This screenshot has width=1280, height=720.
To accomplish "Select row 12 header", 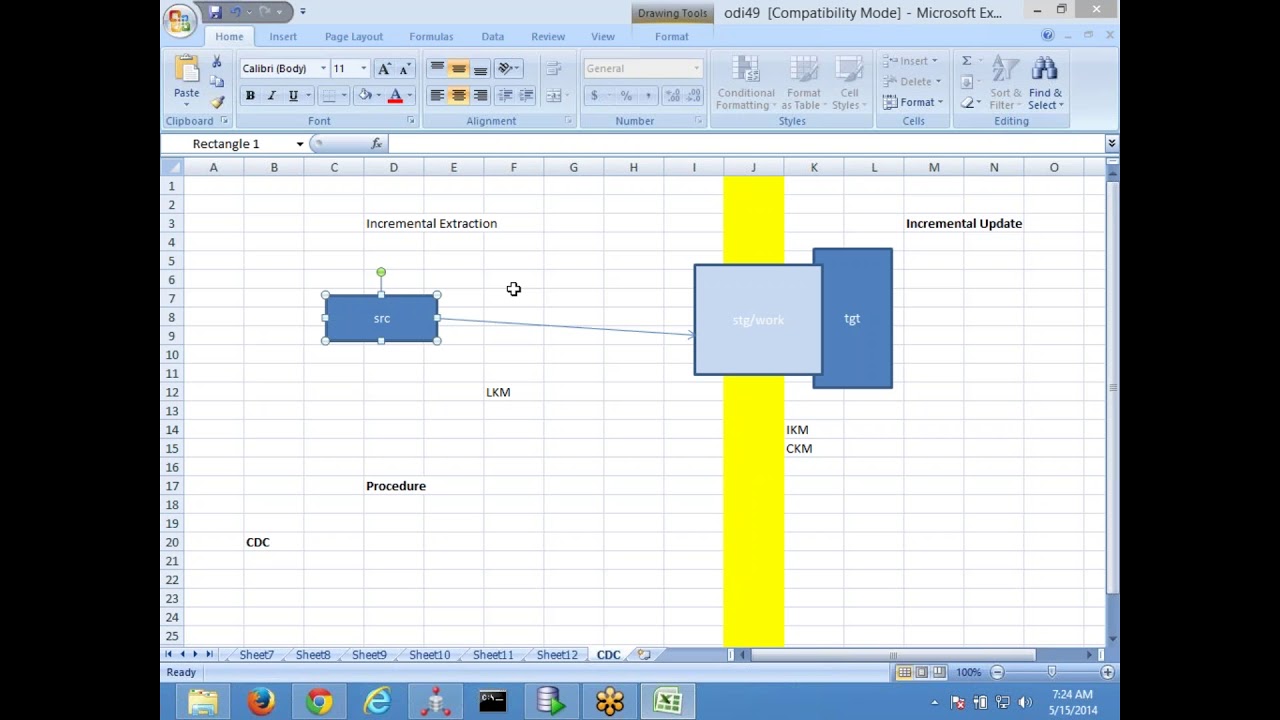I will tap(172, 392).
